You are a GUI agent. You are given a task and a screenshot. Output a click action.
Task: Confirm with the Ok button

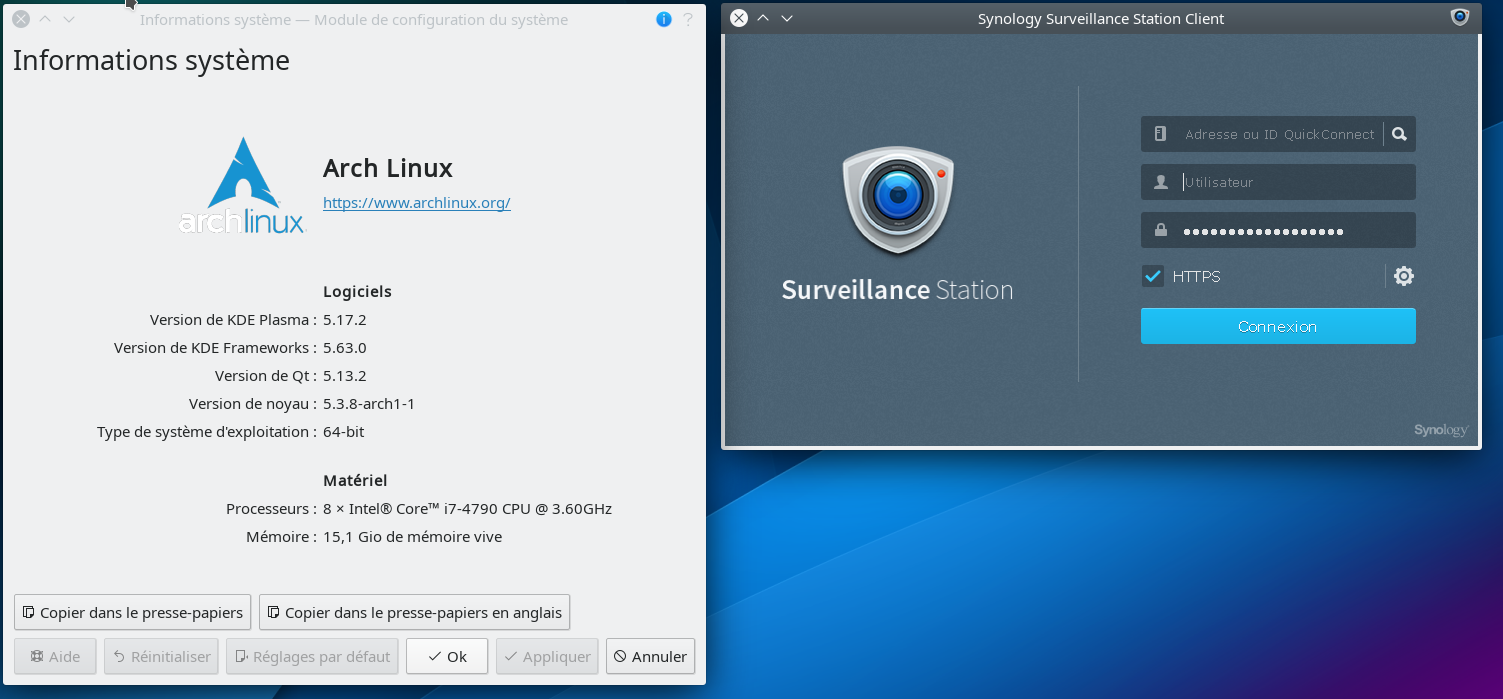[447, 656]
